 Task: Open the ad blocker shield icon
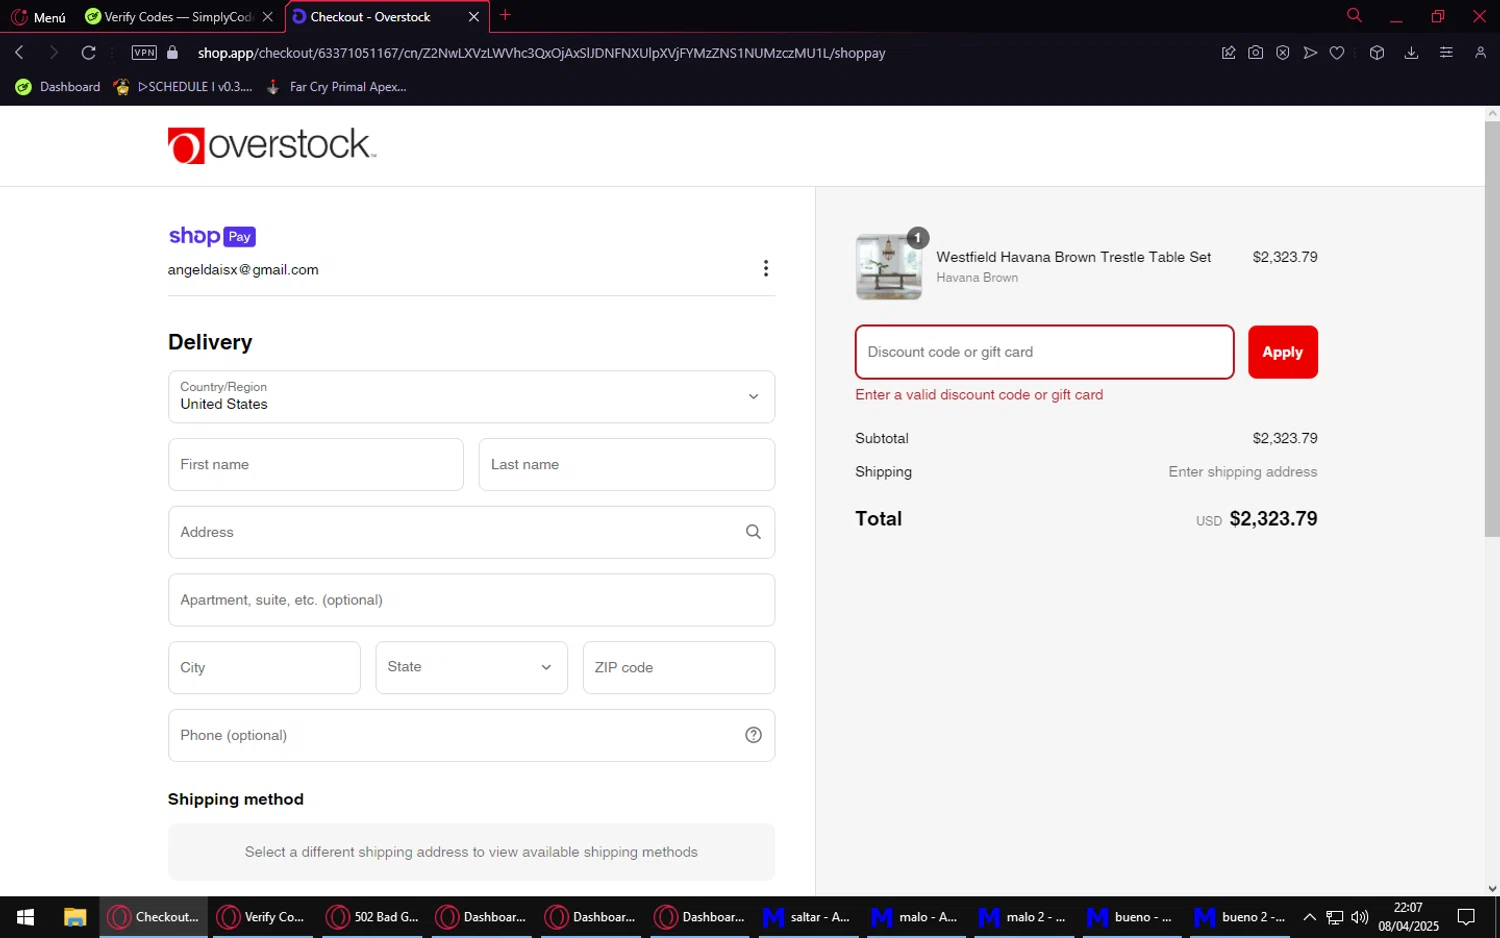1282,53
